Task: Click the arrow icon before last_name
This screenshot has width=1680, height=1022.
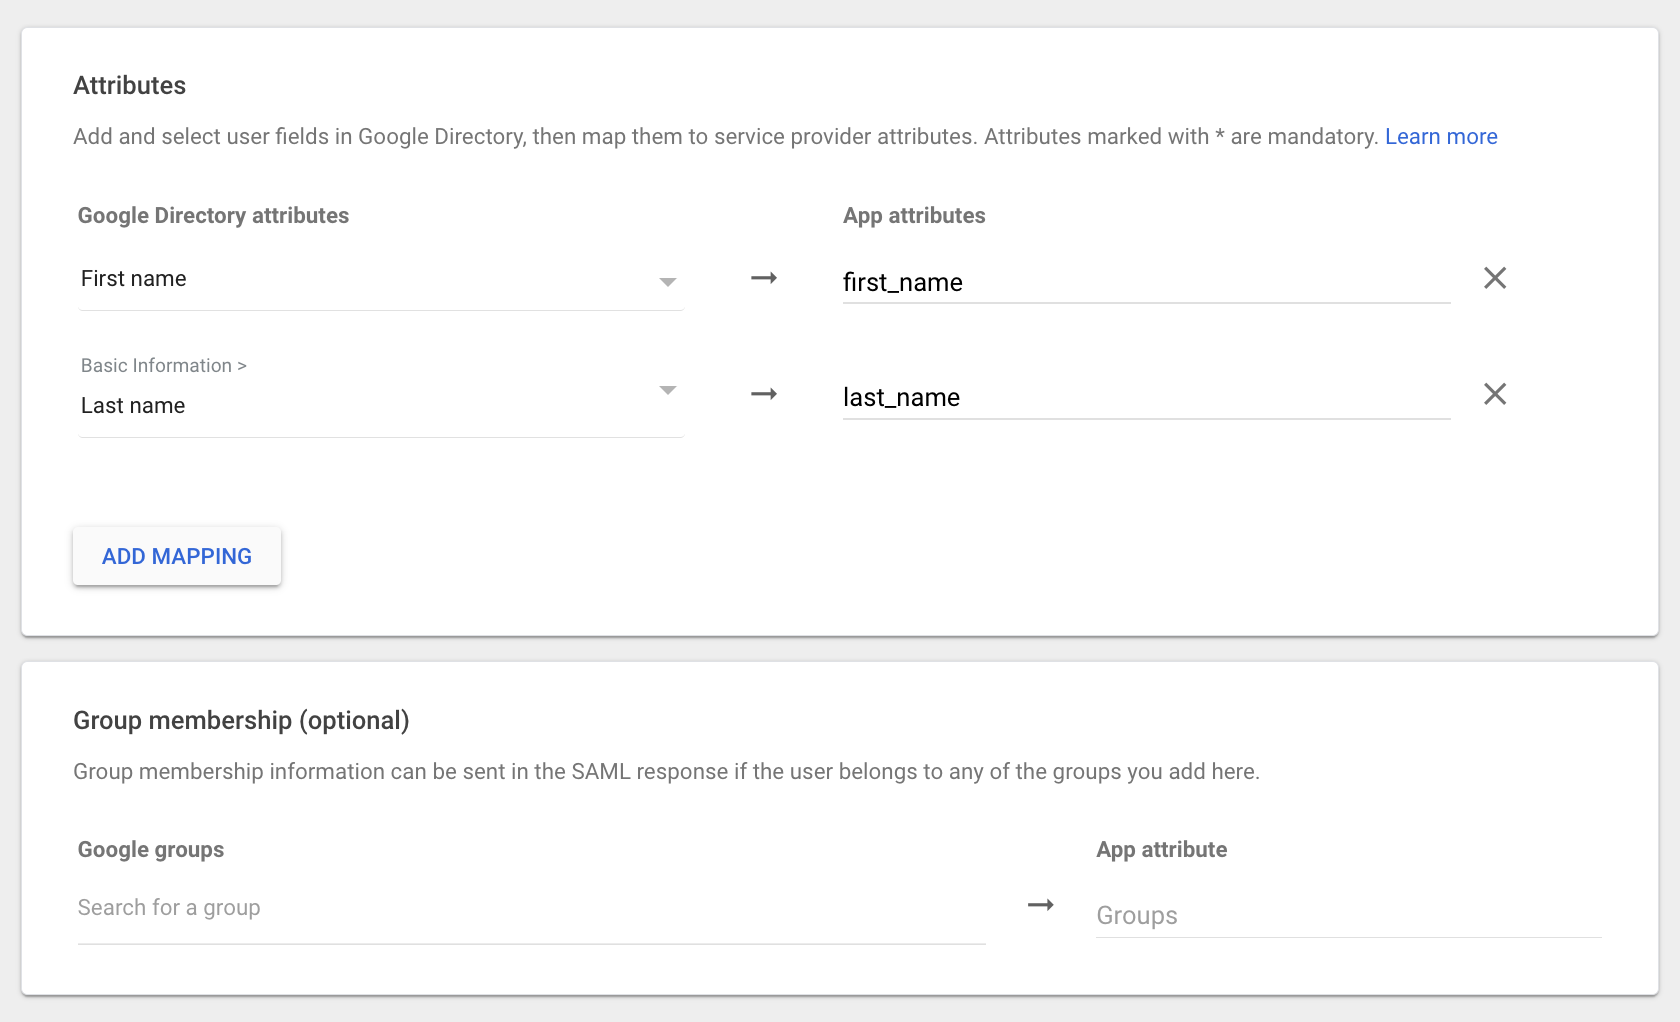Action: [764, 394]
